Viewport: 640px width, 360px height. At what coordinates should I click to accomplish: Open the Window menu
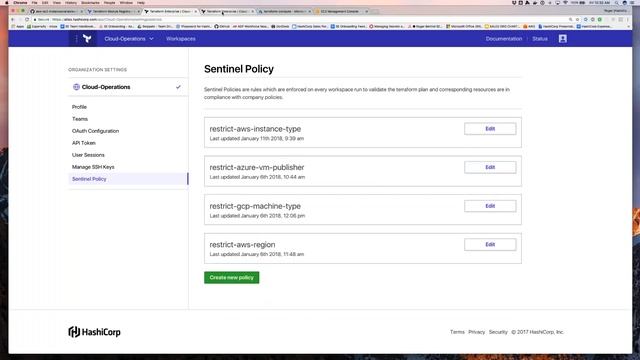[x=126, y=2]
